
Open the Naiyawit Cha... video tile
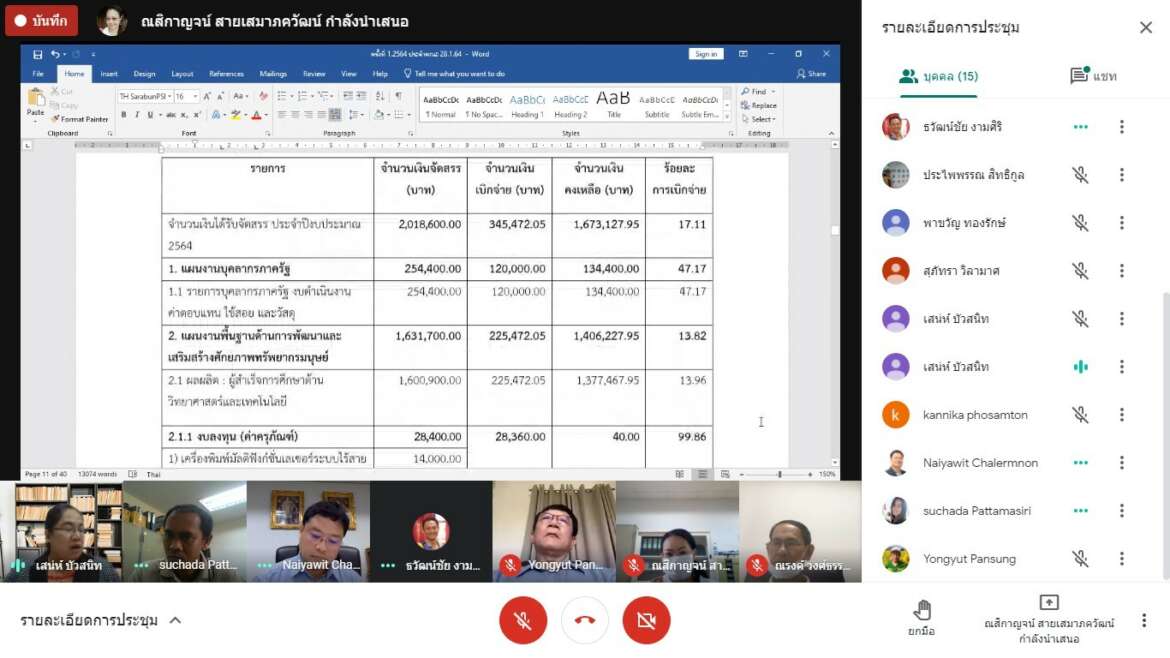307,531
